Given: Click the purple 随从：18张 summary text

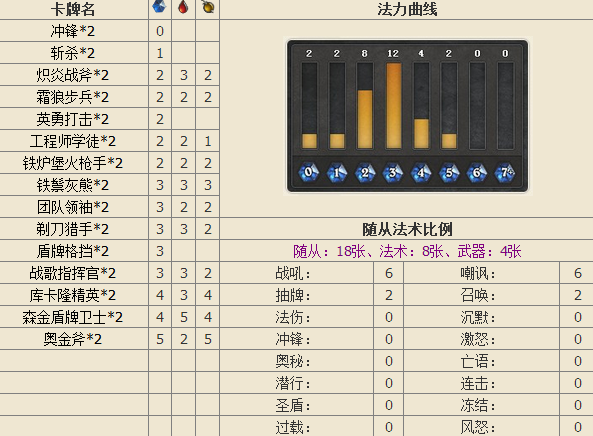Looking at the screenshot, I should click(x=321, y=251).
